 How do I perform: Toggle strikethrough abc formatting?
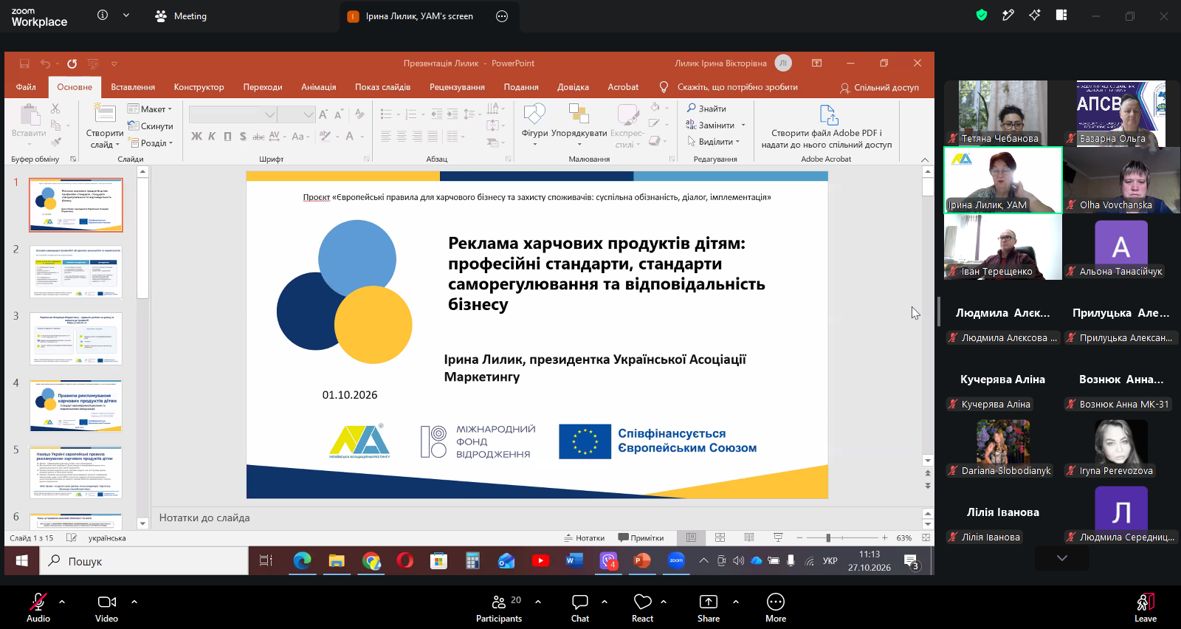click(x=258, y=136)
